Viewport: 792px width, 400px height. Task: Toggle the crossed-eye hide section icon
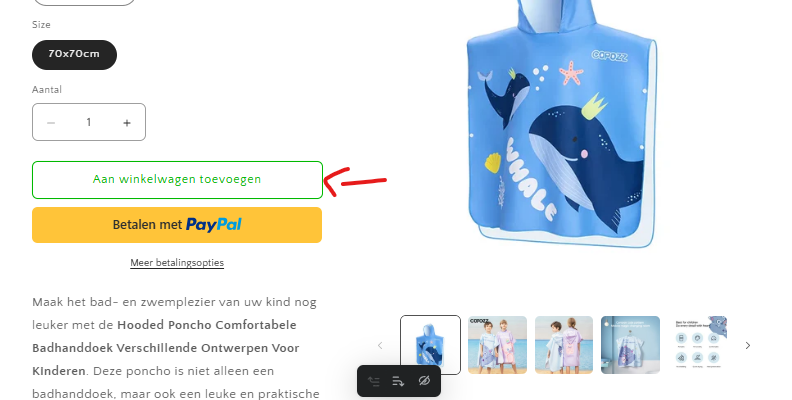coord(424,381)
